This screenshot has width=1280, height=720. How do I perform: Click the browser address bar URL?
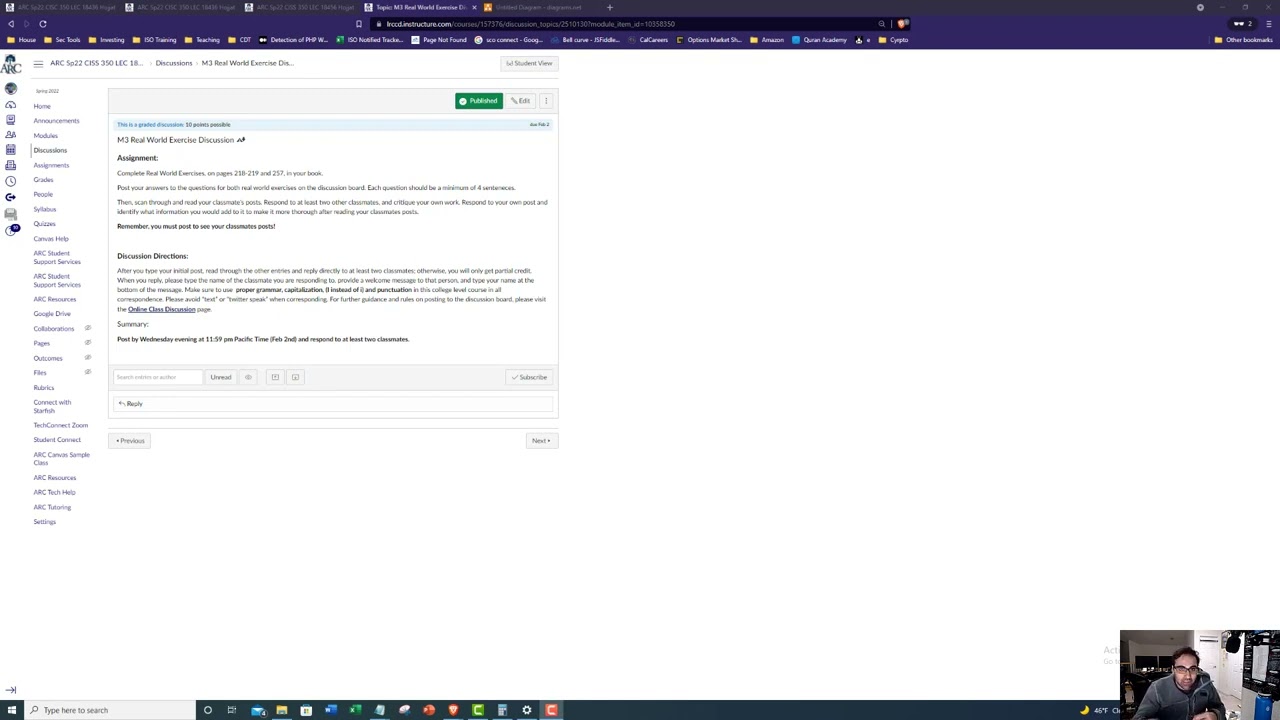(530, 24)
